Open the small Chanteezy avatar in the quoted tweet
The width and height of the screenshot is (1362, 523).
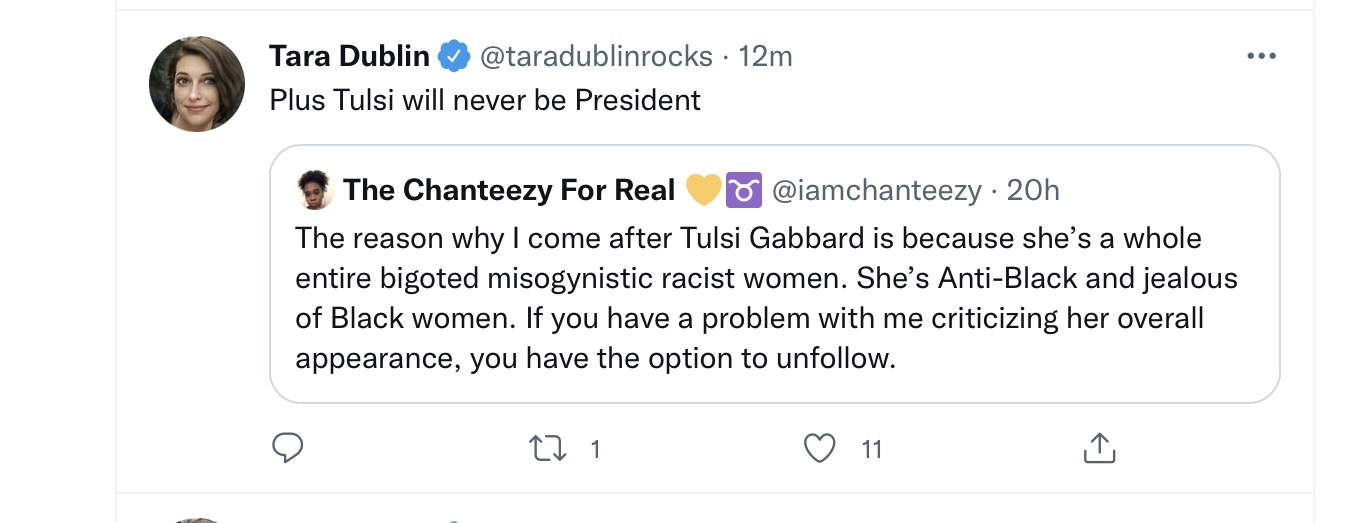click(x=316, y=190)
